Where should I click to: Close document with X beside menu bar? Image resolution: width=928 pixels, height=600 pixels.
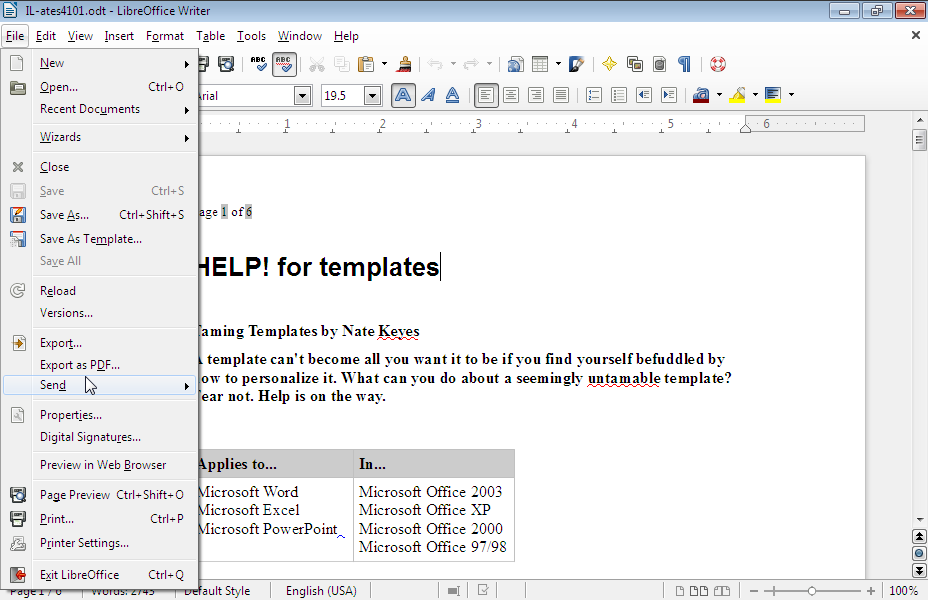tap(916, 36)
